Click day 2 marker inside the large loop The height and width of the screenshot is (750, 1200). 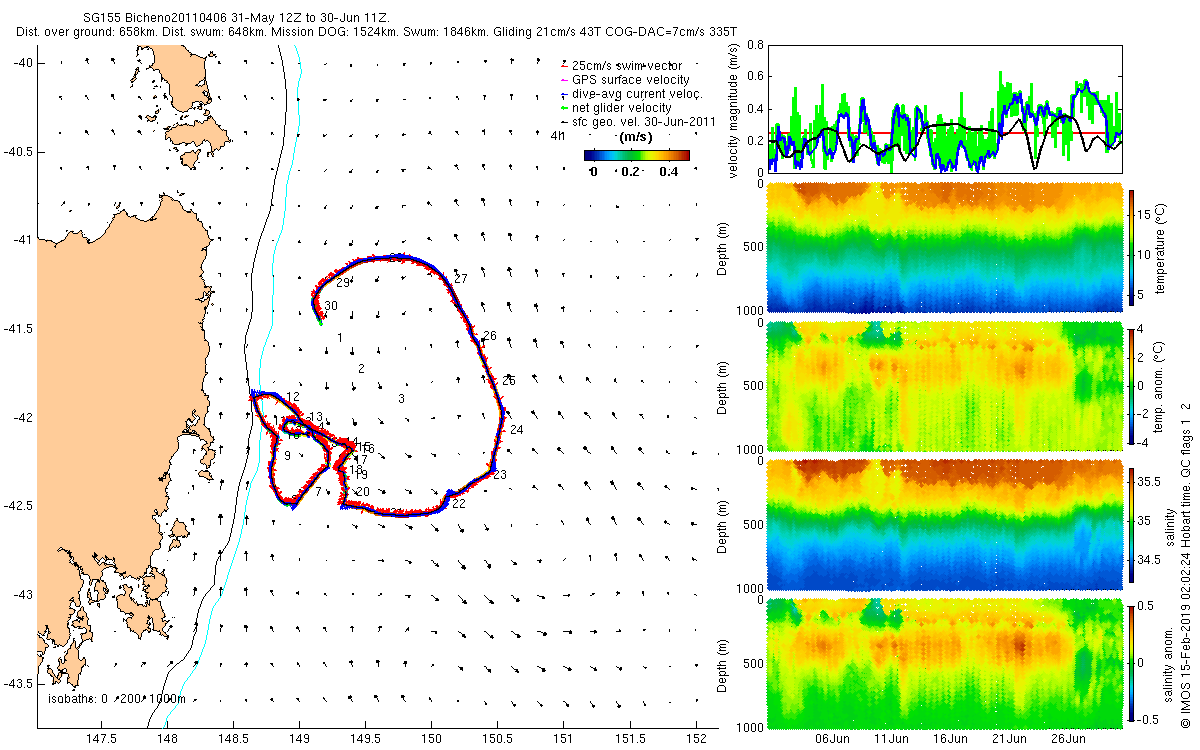pos(360,369)
